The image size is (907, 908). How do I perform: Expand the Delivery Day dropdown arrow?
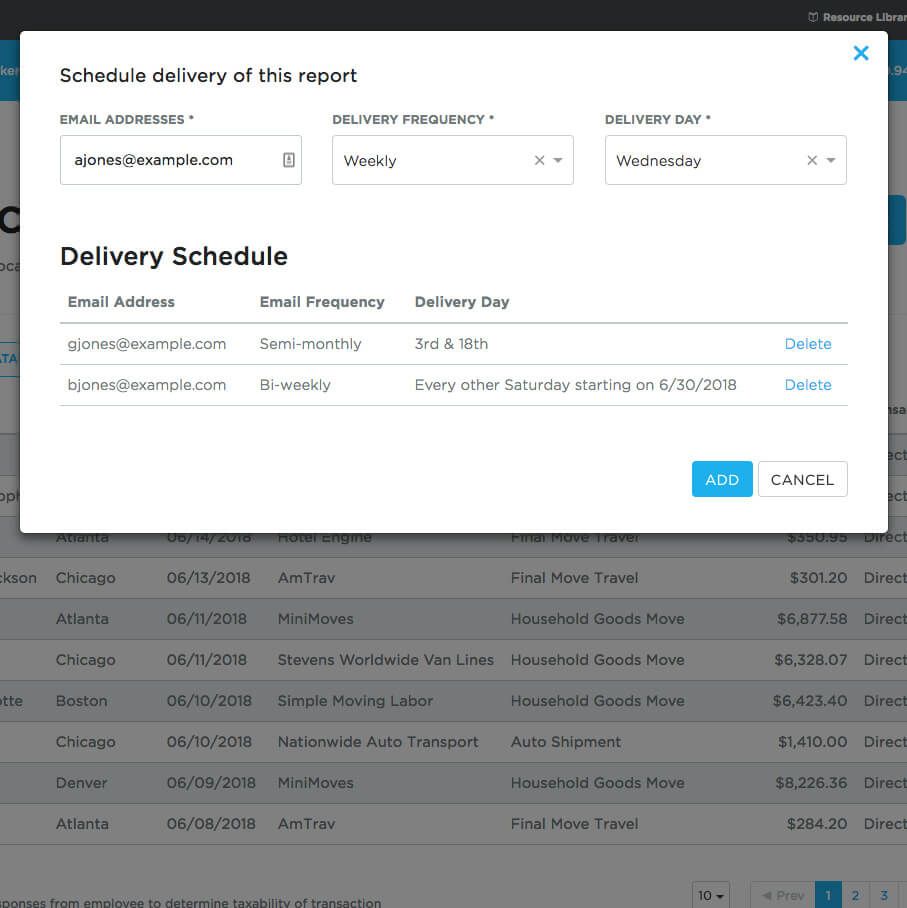tap(831, 161)
